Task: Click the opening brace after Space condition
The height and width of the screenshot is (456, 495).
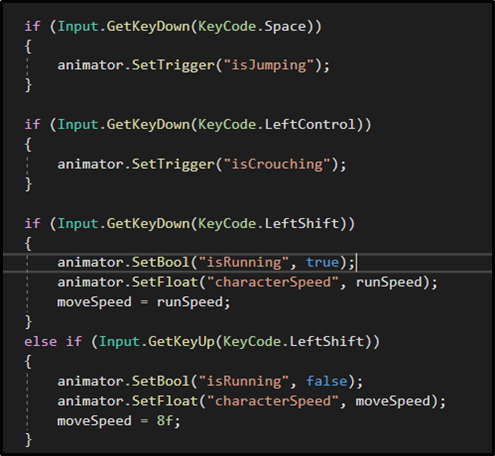Action: [x=28, y=46]
